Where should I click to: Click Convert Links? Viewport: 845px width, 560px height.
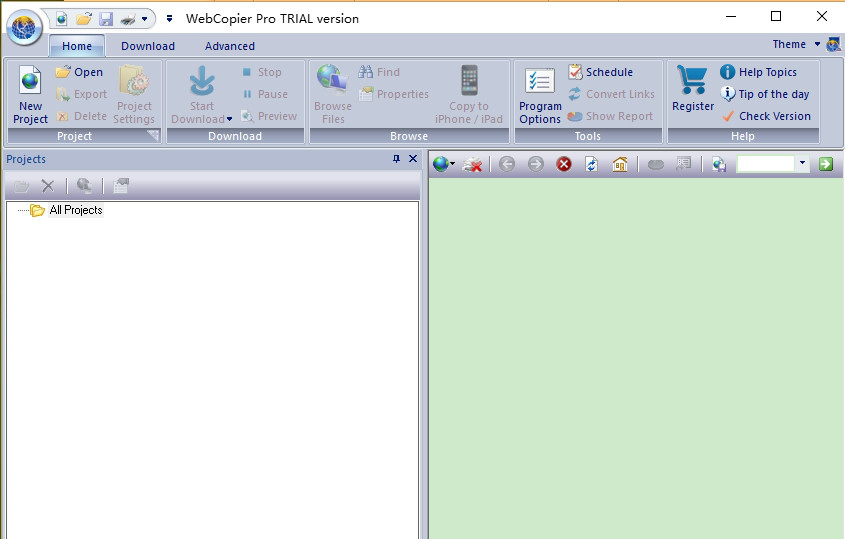pos(611,94)
